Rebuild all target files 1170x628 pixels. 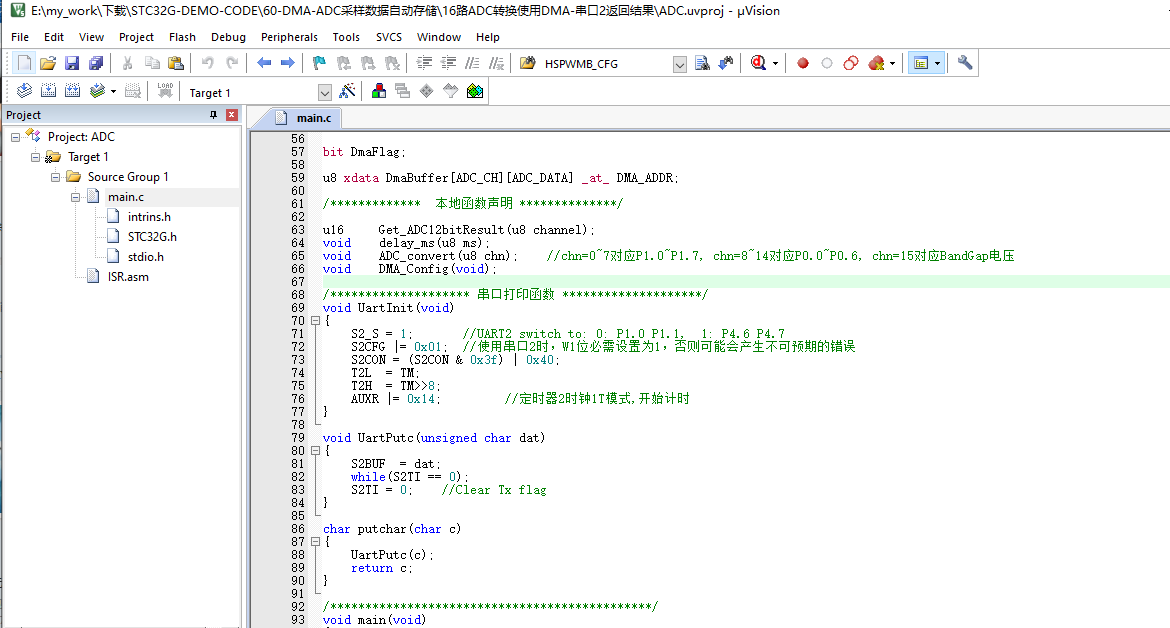[x=72, y=92]
